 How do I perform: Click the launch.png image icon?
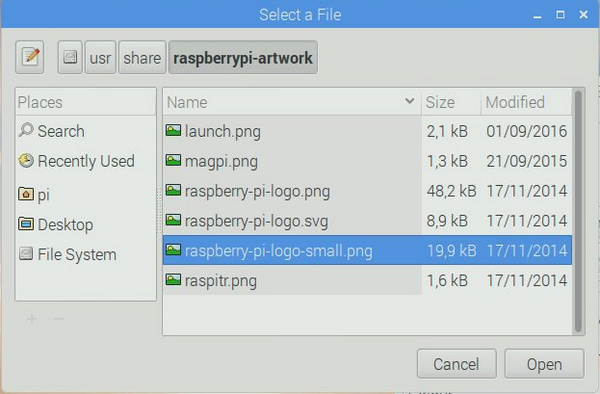tap(173, 130)
